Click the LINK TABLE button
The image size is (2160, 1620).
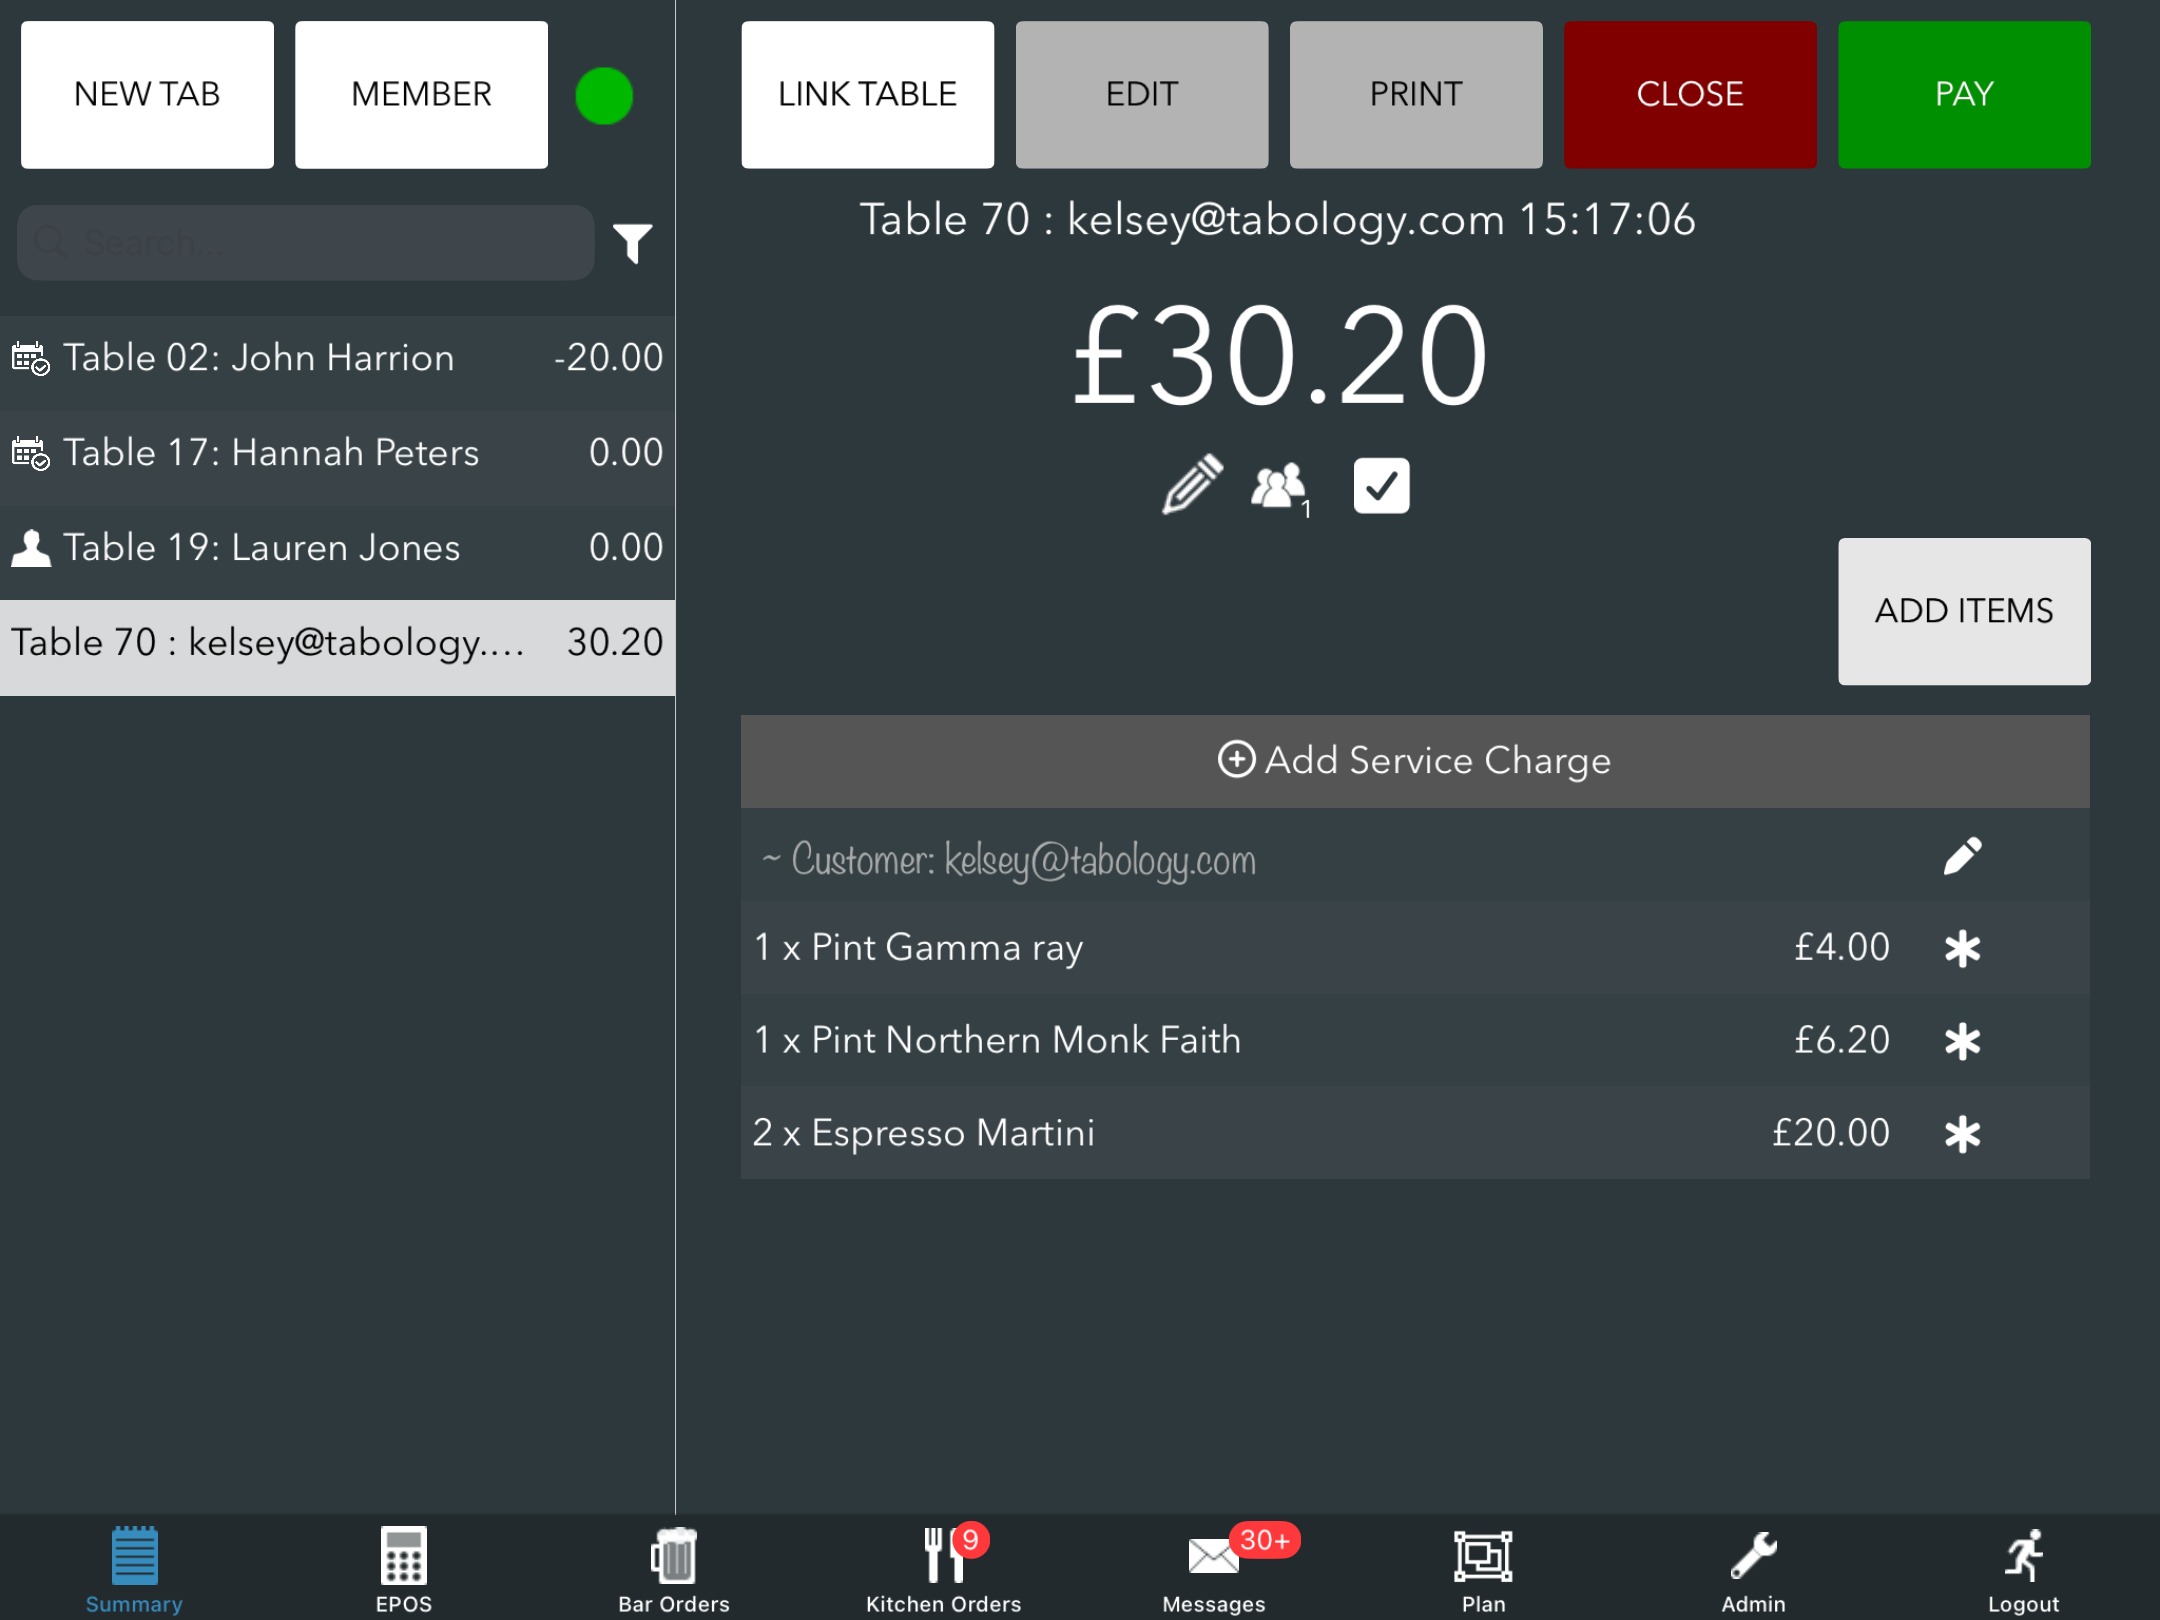(867, 95)
